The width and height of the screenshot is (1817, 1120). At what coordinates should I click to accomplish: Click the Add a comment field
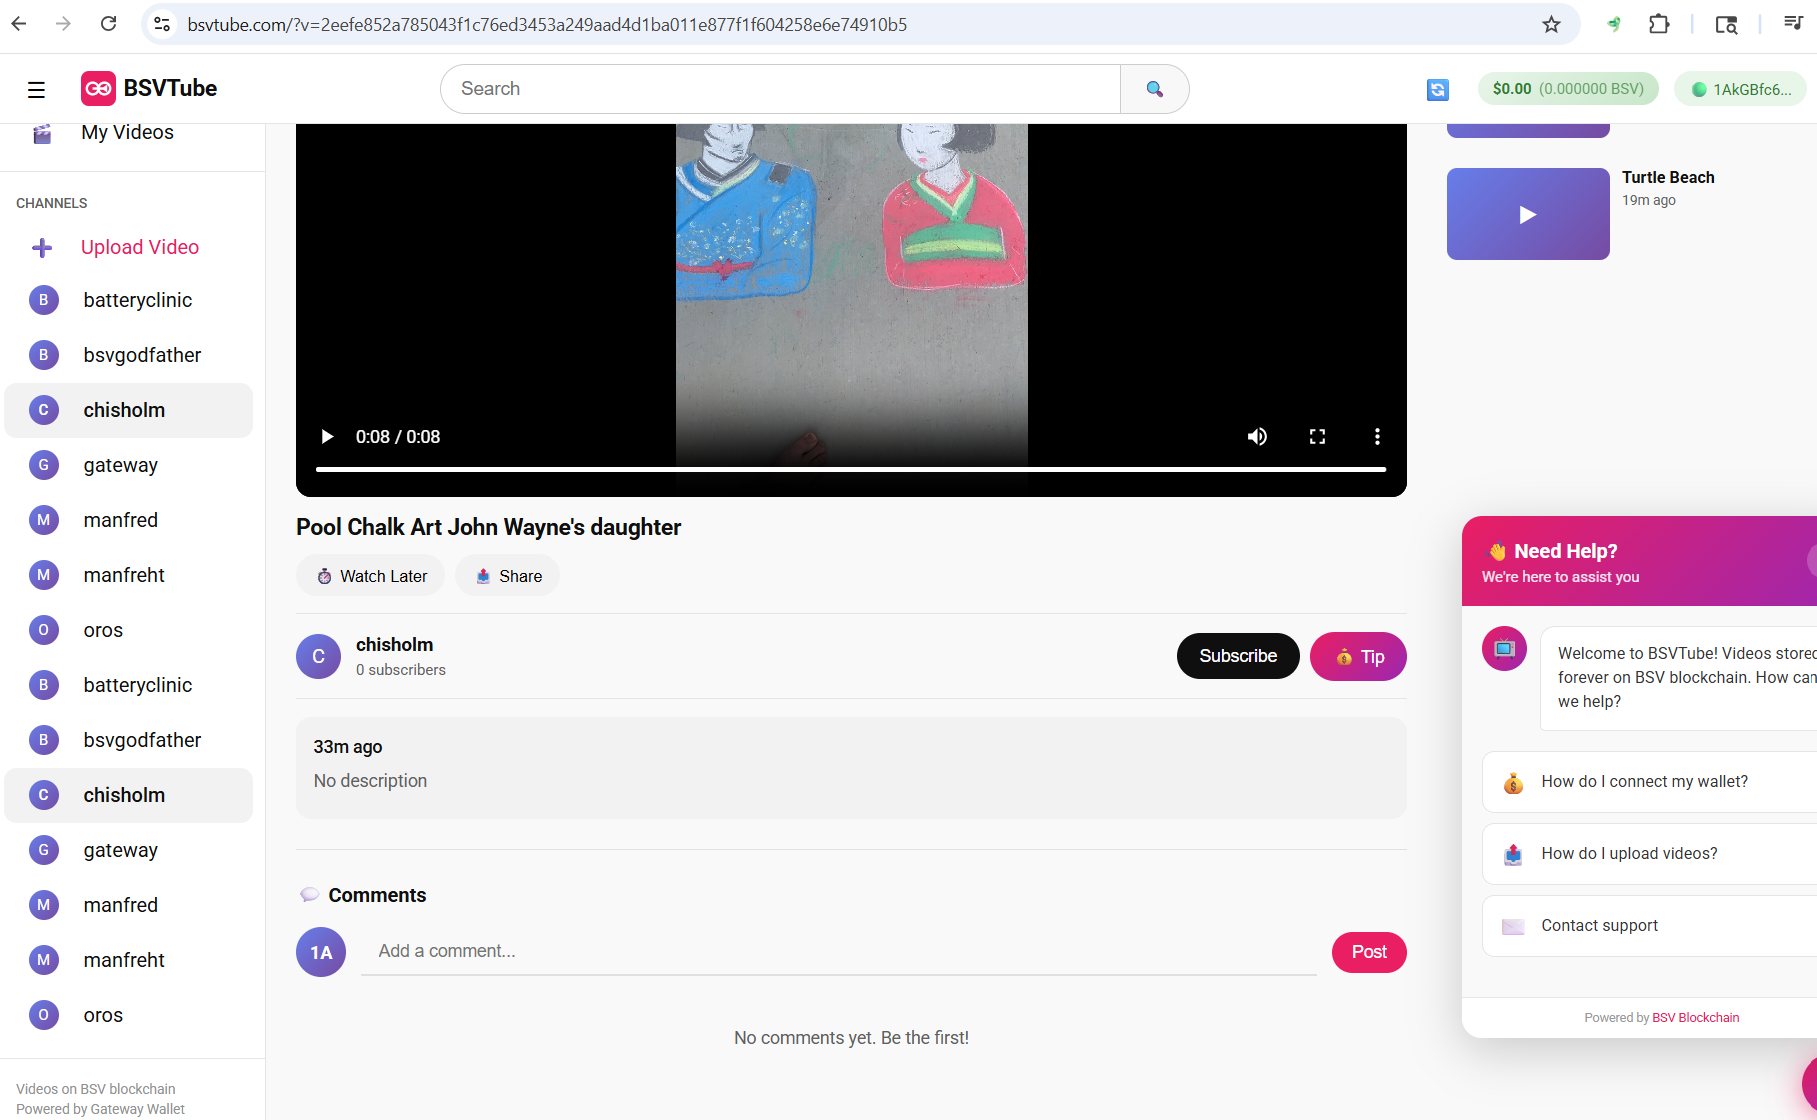[x=839, y=951]
